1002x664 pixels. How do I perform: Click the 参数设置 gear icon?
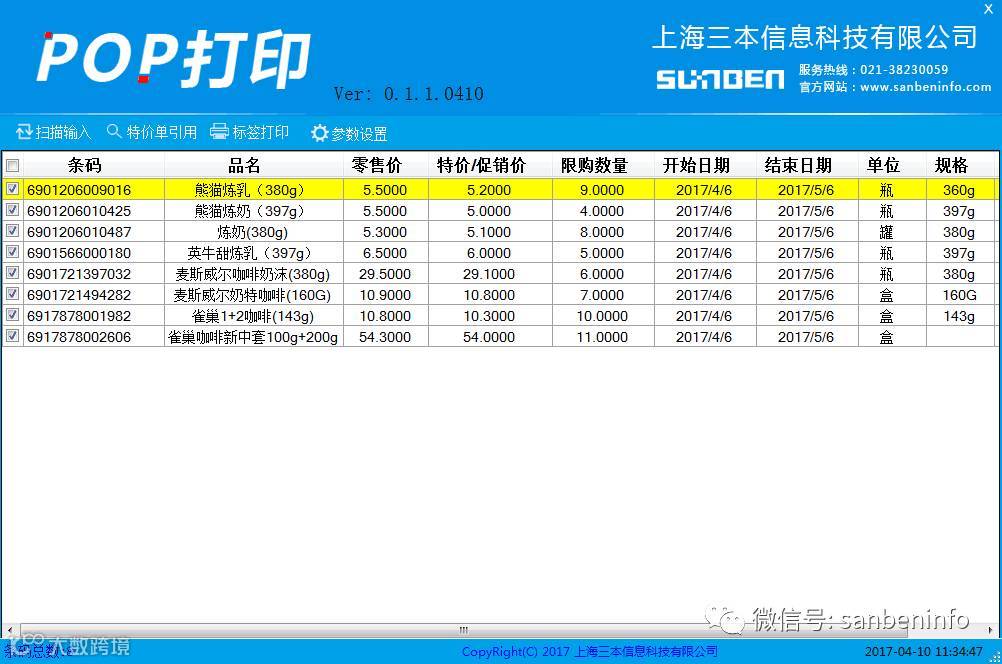320,133
